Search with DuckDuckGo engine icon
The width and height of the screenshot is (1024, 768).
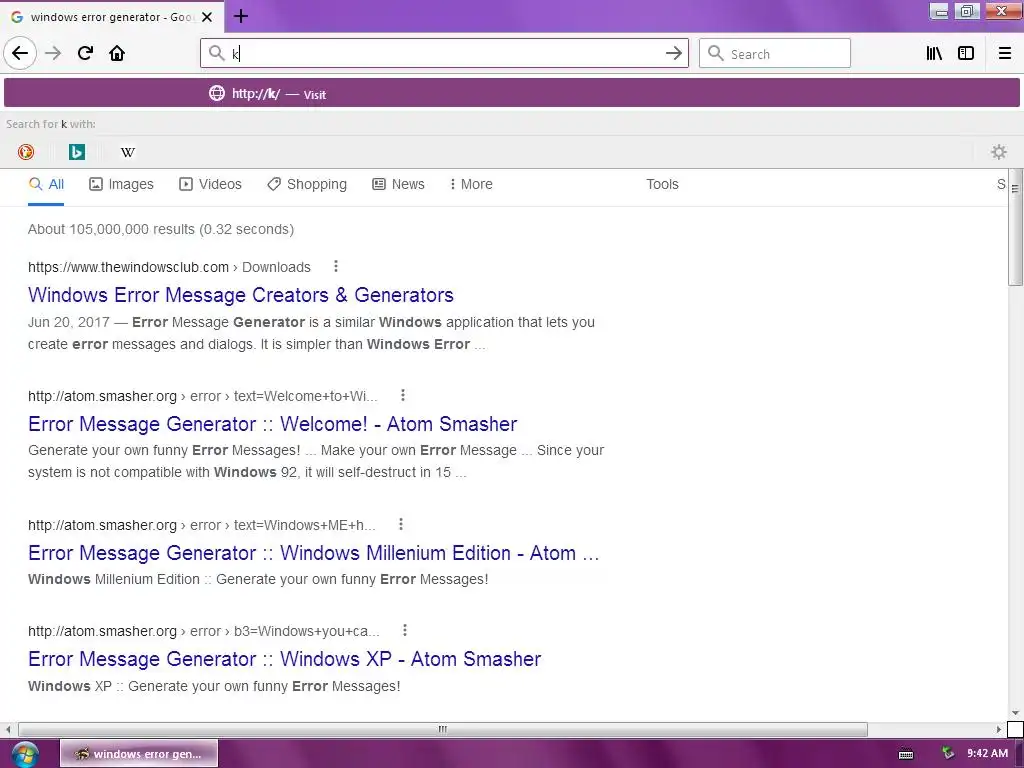tap(25, 152)
